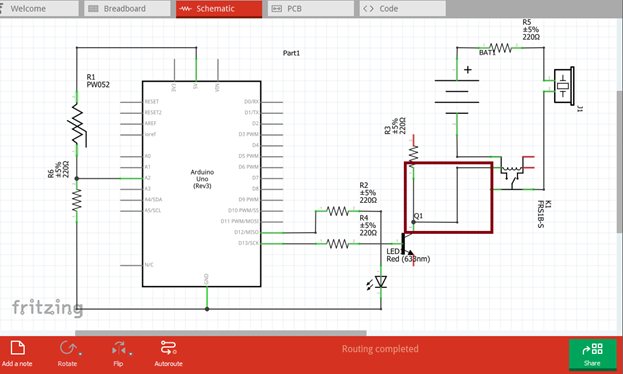Click the vertical canvas scrollbar
The width and height of the screenshot is (623, 374).
click(x=620, y=161)
